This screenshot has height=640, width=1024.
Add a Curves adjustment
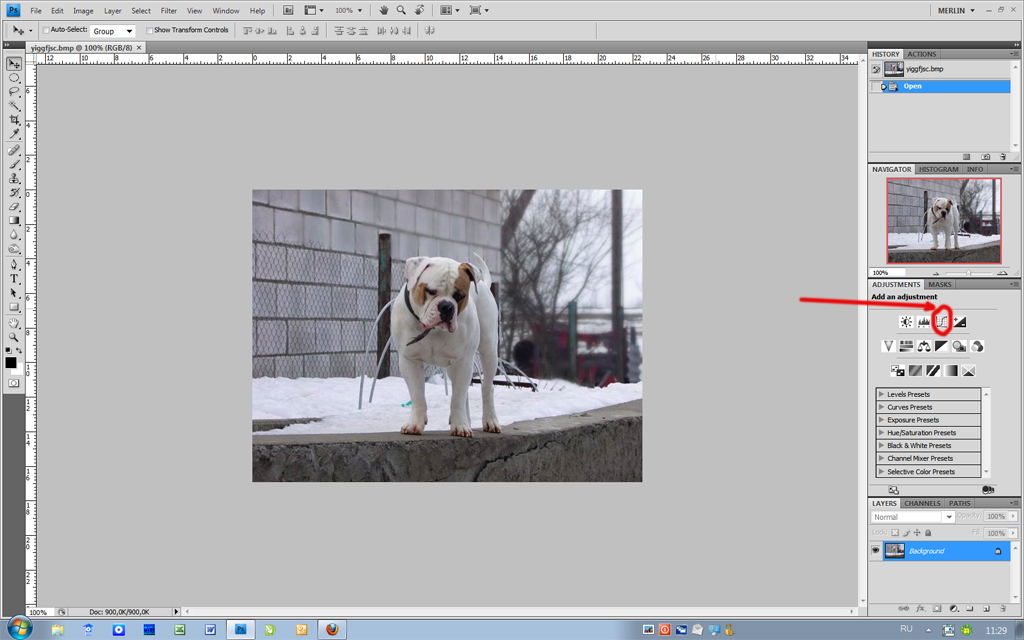(x=941, y=322)
